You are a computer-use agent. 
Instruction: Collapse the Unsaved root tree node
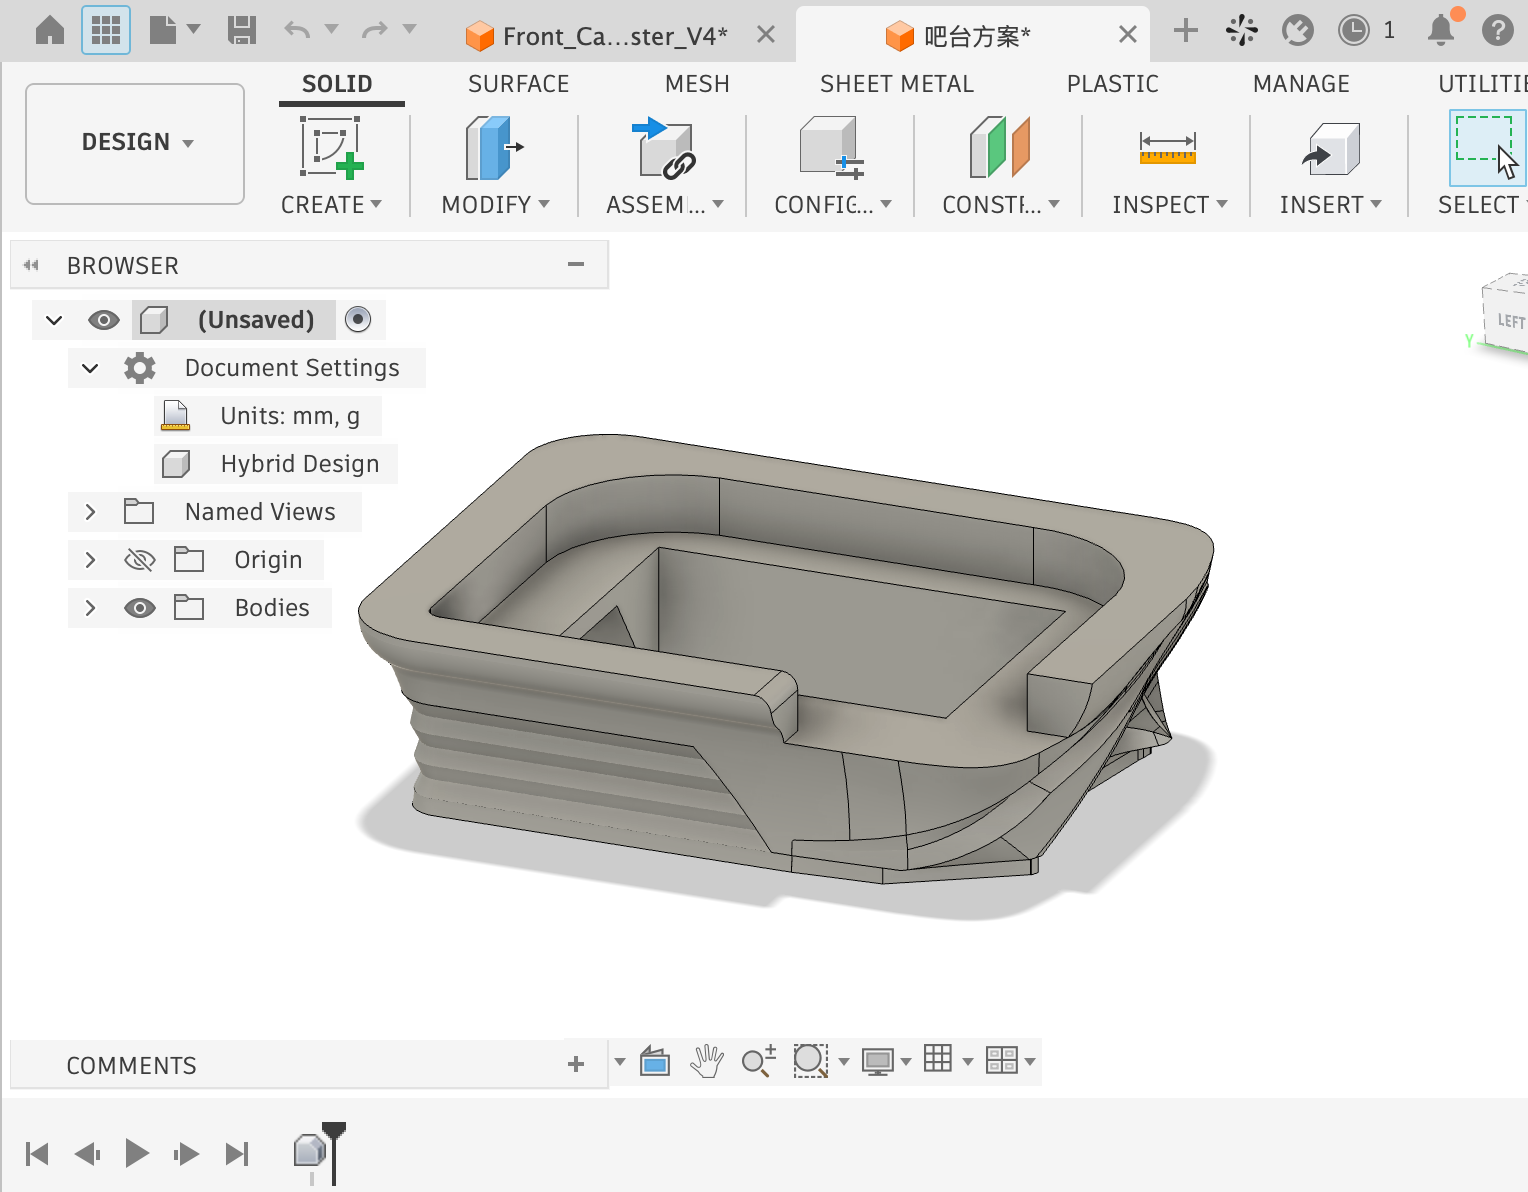pyautogui.click(x=55, y=320)
